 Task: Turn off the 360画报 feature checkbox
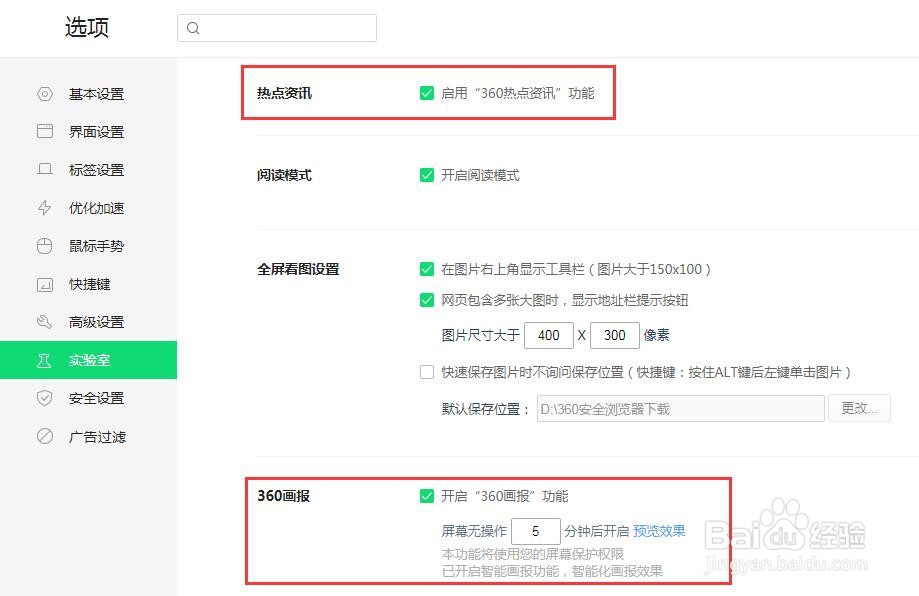coord(427,494)
